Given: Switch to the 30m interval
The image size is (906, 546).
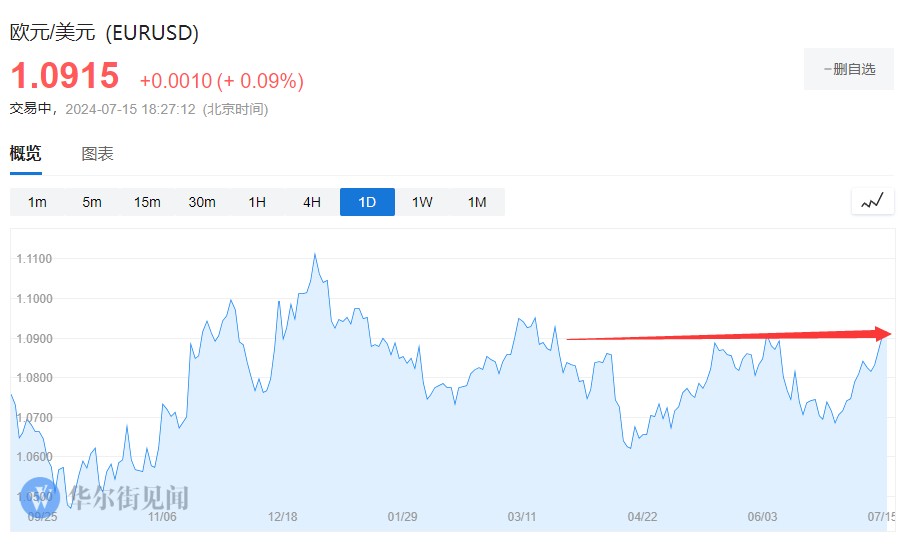Looking at the screenshot, I should 202,202.
